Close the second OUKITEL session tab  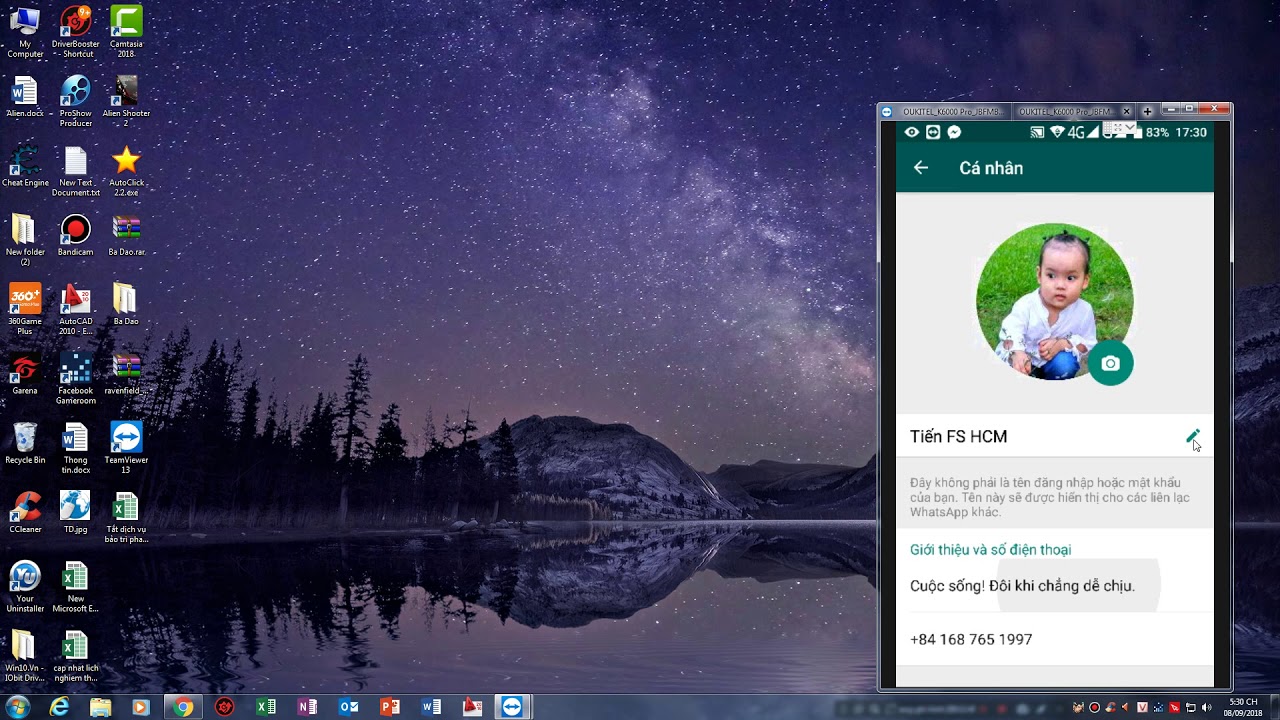[x=1127, y=111]
